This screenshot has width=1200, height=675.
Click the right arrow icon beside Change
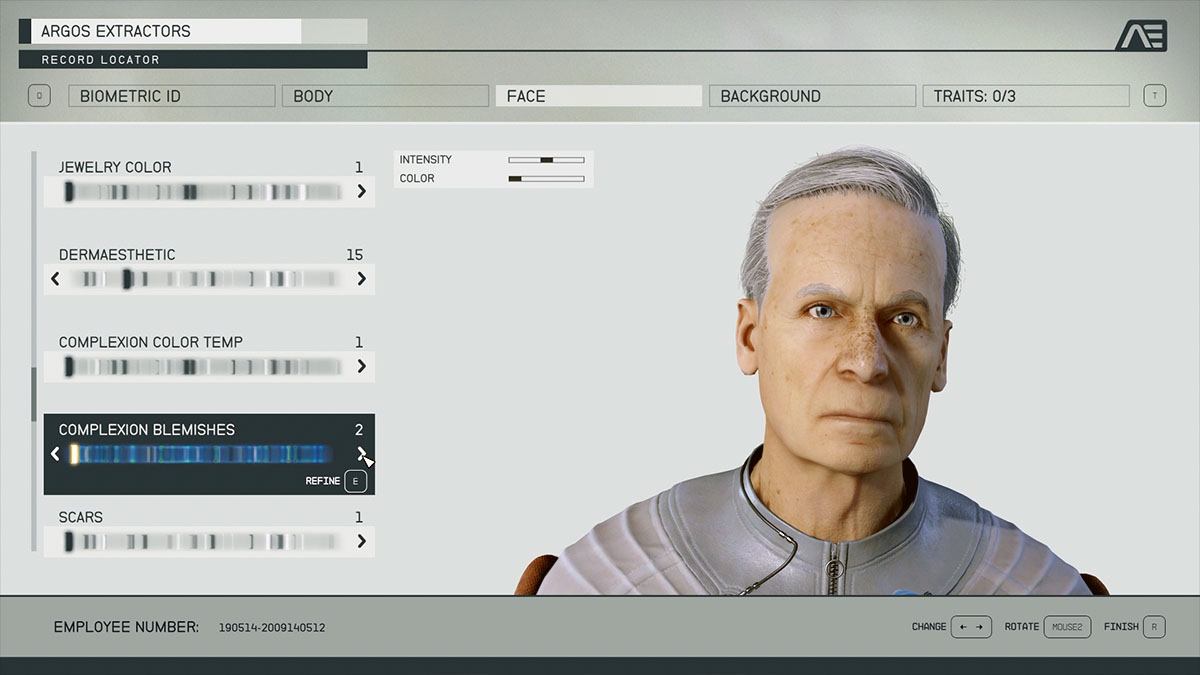click(978, 627)
